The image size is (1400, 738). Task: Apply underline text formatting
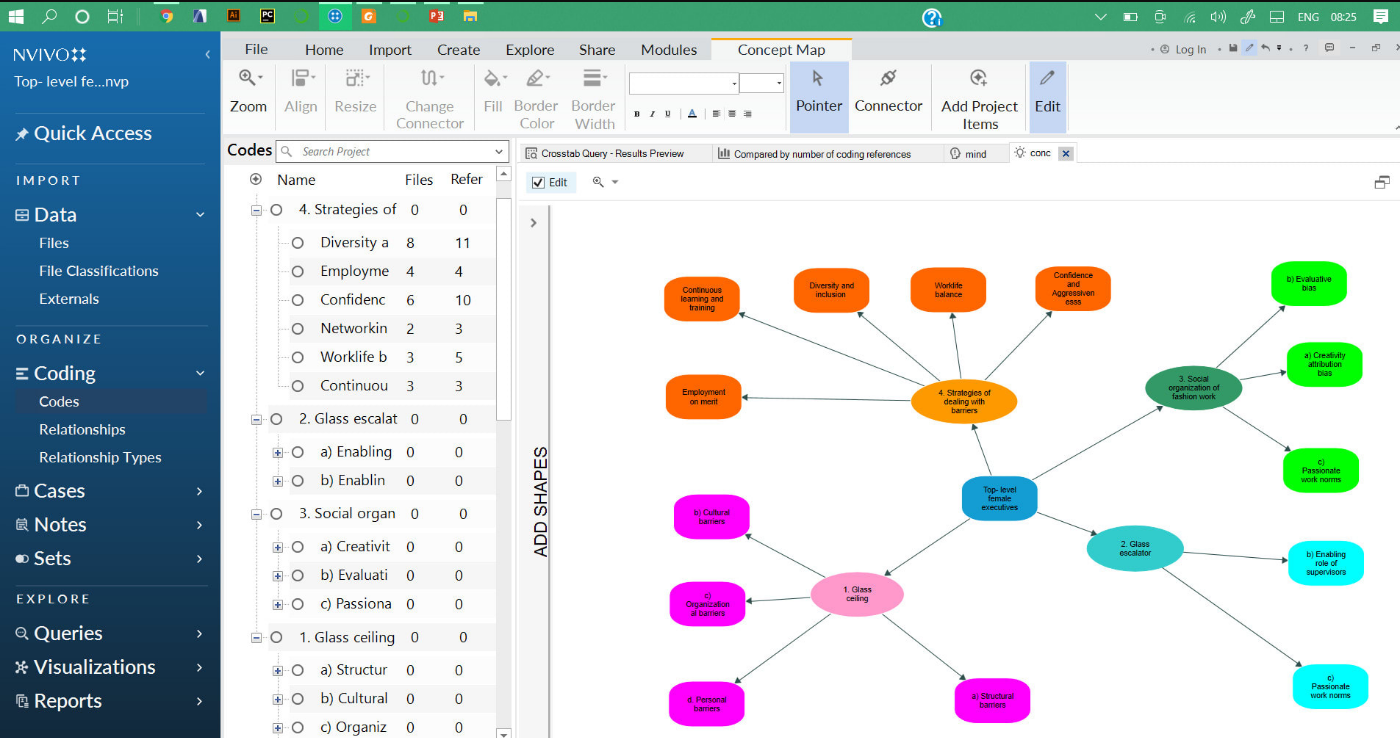(x=667, y=114)
